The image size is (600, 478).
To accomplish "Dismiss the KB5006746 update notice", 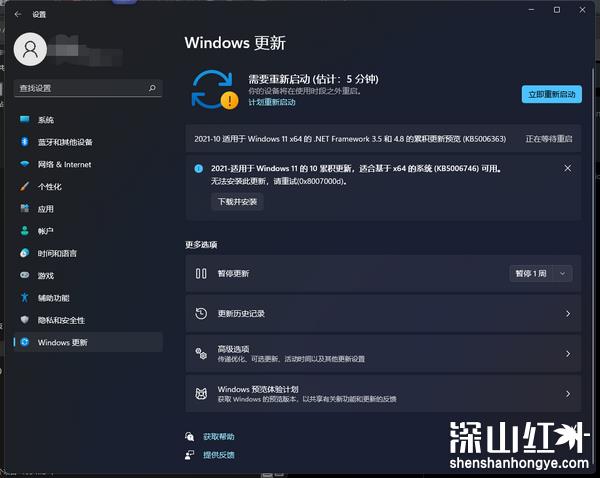I will tap(567, 168).
